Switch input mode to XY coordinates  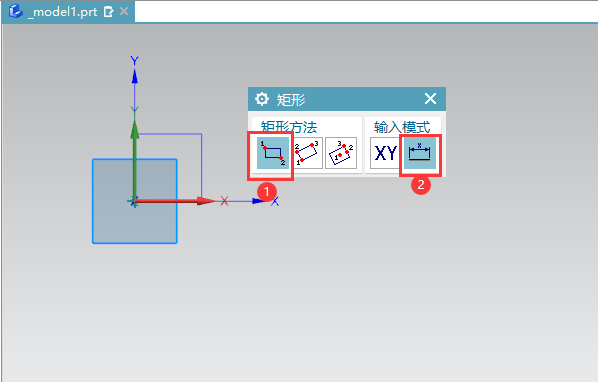385,153
